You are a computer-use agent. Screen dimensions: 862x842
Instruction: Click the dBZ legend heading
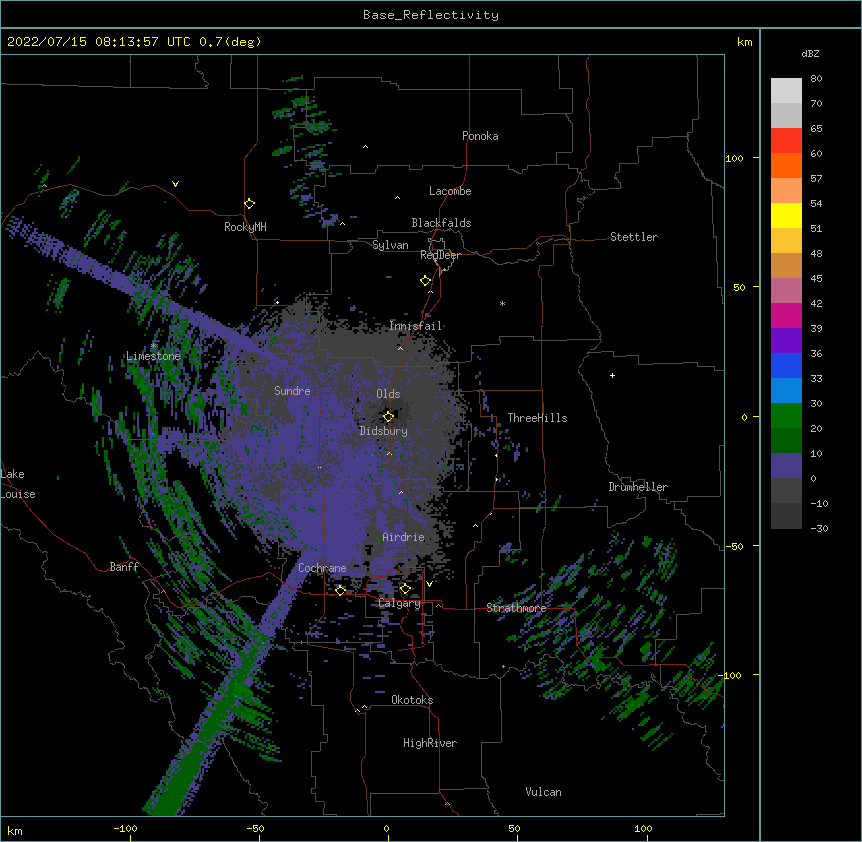coord(810,53)
